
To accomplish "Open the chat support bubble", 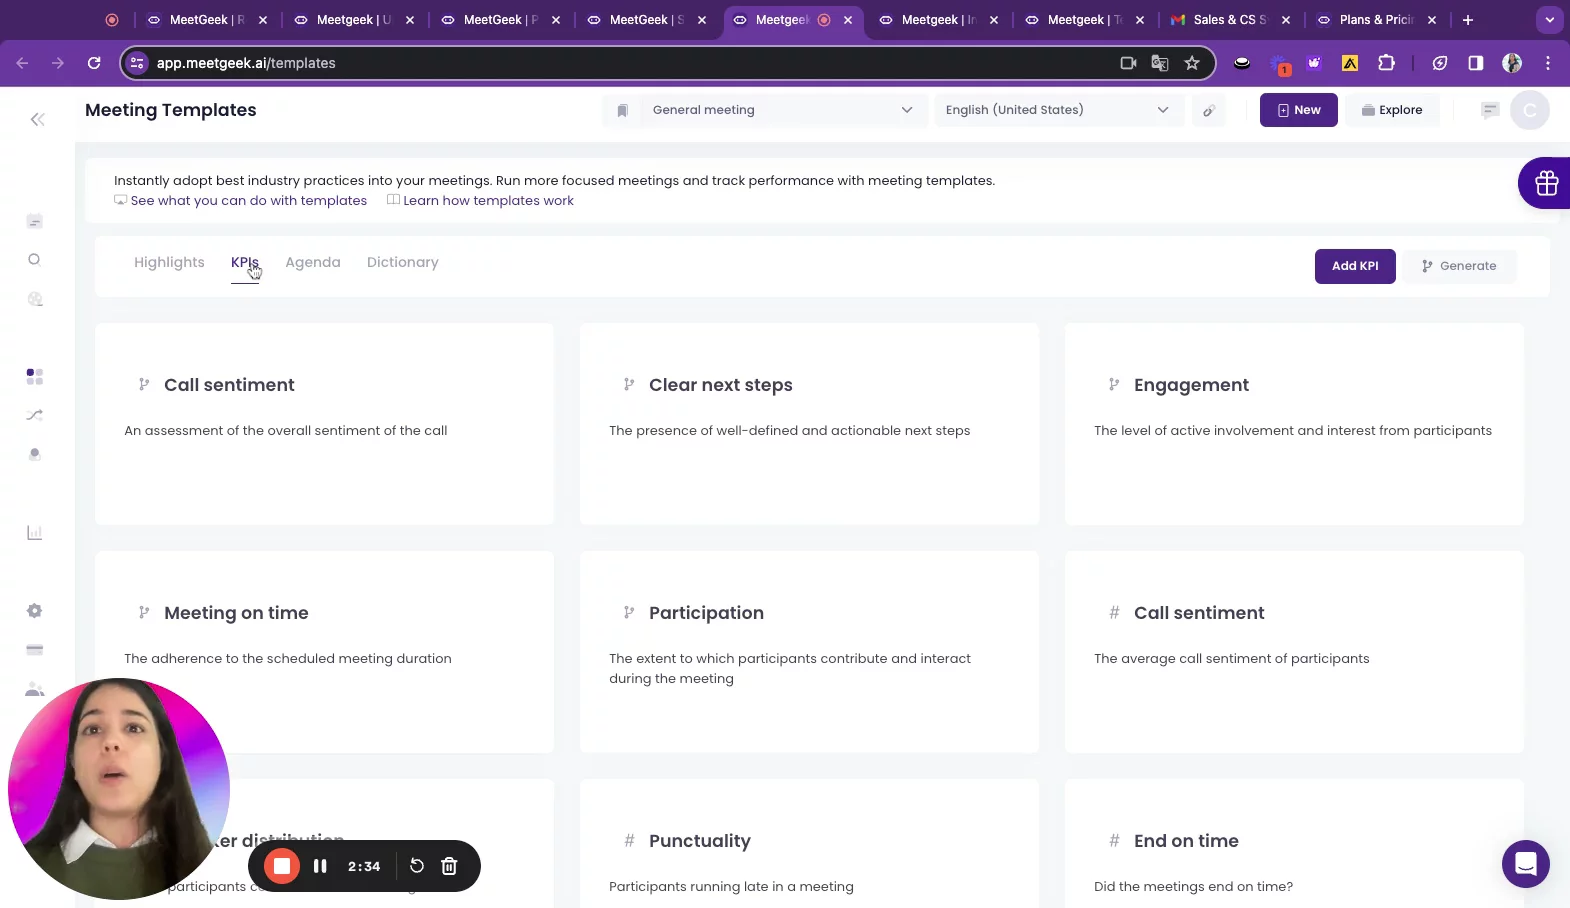I will point(1525,863).
